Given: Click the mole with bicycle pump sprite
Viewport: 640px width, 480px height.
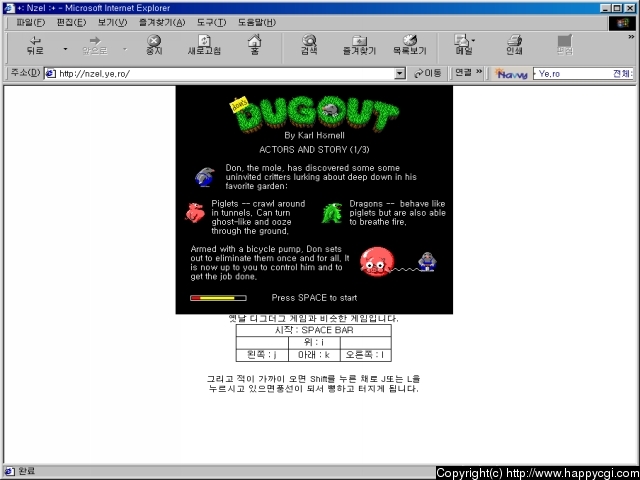Looking at the screenshot, I should coord(427,262).
